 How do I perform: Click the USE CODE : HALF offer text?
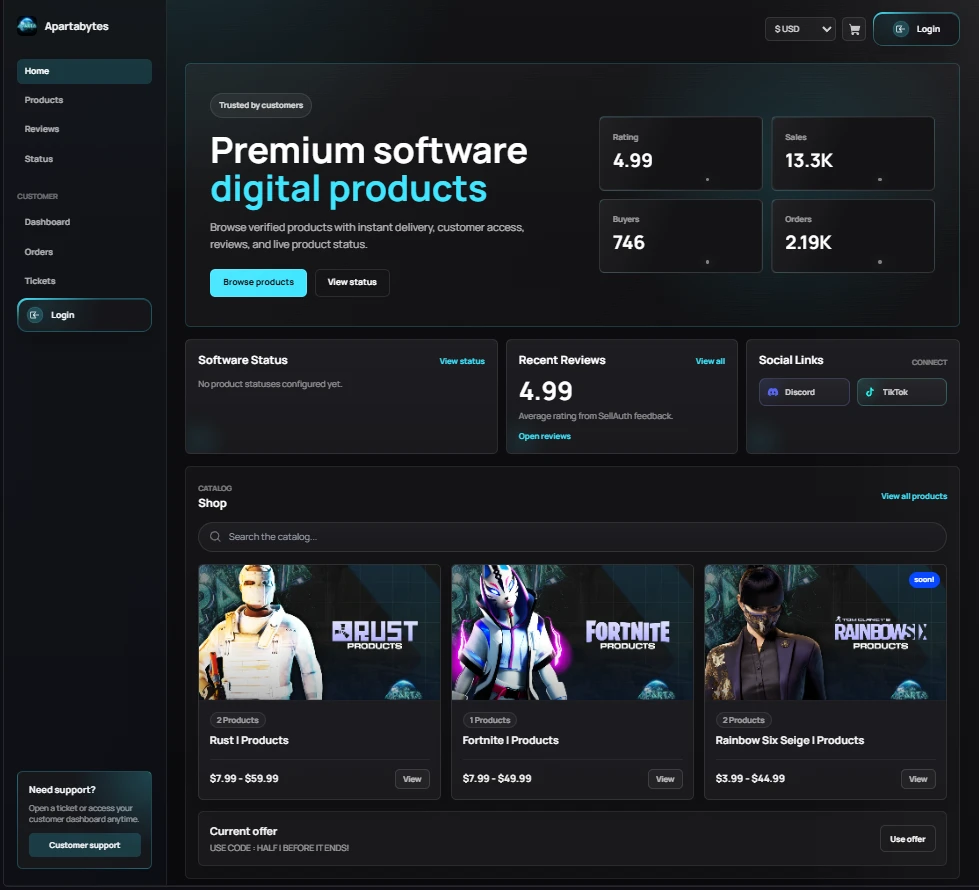pyautogui.click(x=279, y=848)
